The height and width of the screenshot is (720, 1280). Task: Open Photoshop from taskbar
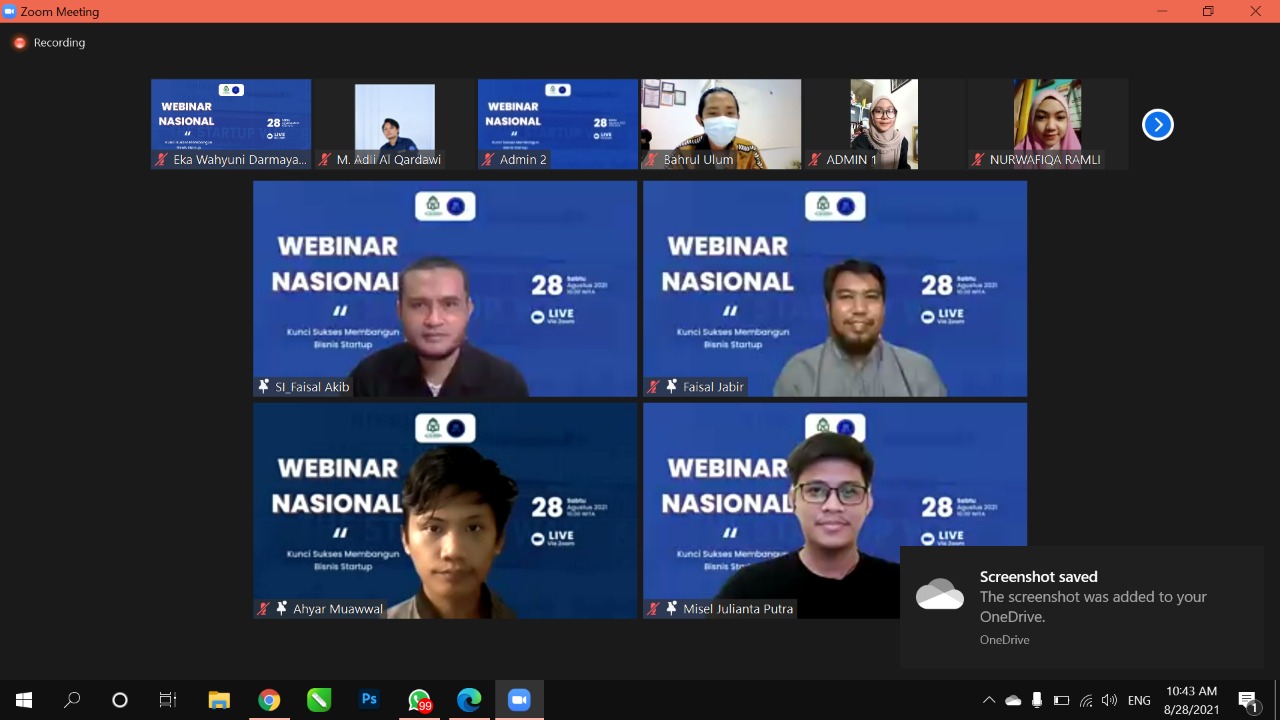point(369,700)
